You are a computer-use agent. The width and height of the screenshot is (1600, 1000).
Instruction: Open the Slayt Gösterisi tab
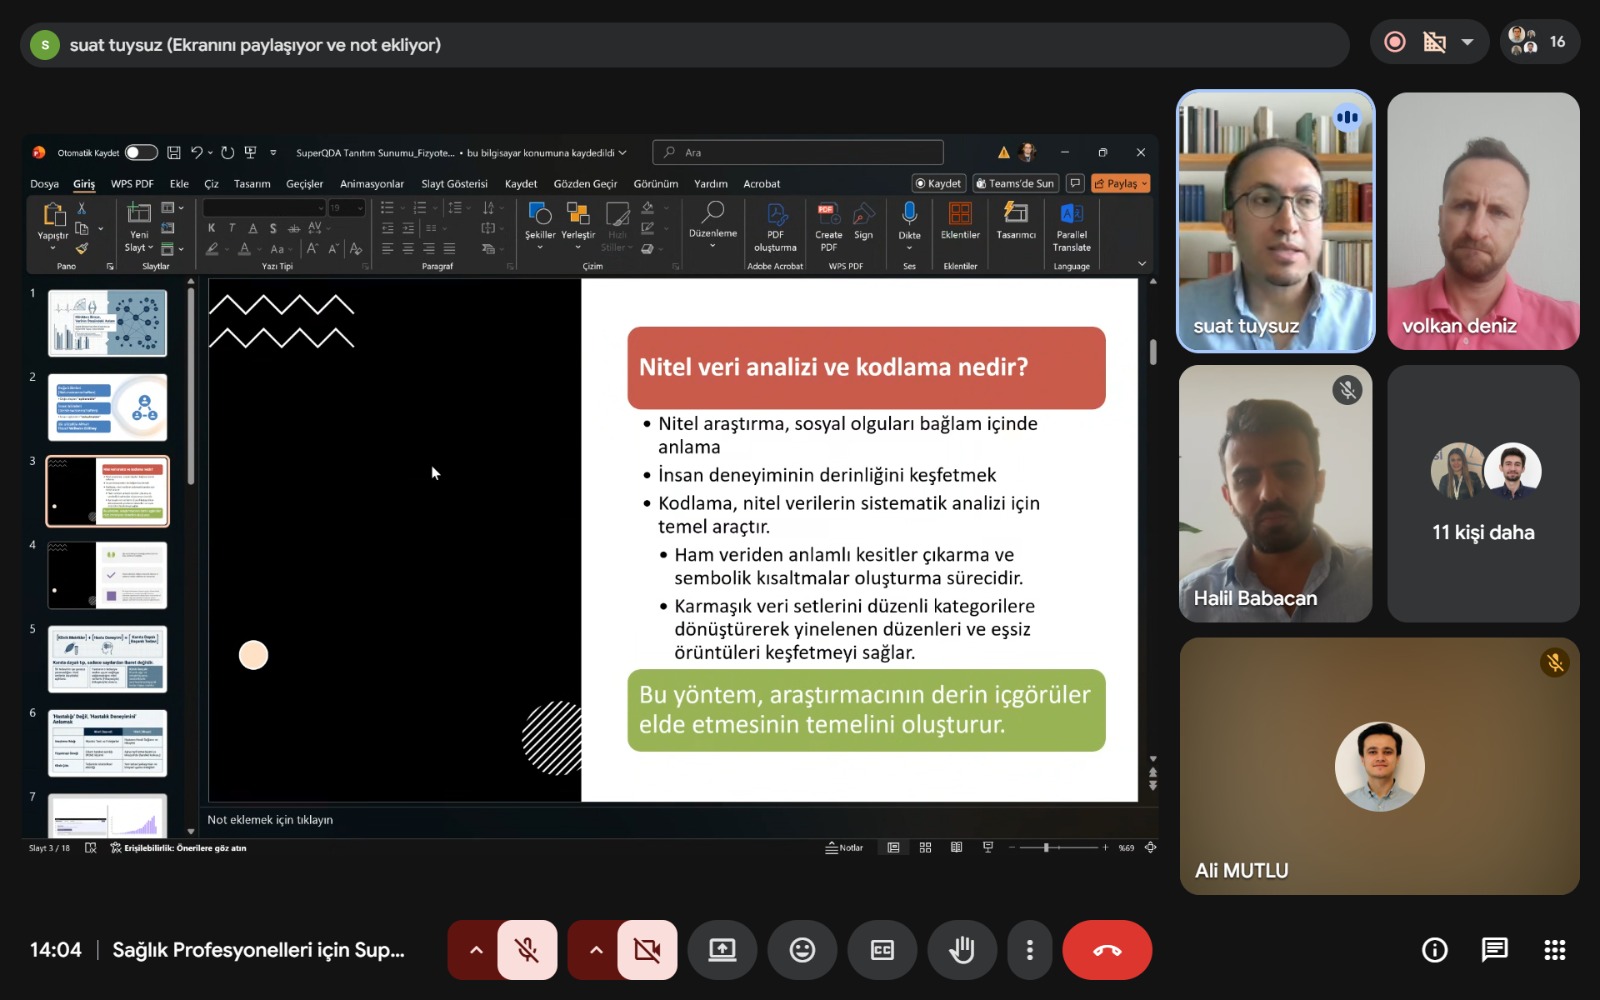pos(454,184)
